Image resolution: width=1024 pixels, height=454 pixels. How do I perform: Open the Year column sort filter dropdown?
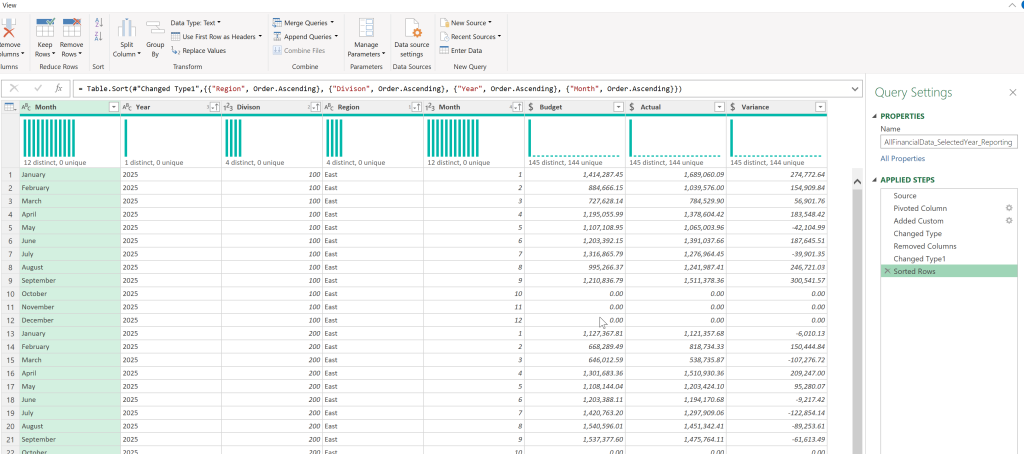tap(214, 107)
